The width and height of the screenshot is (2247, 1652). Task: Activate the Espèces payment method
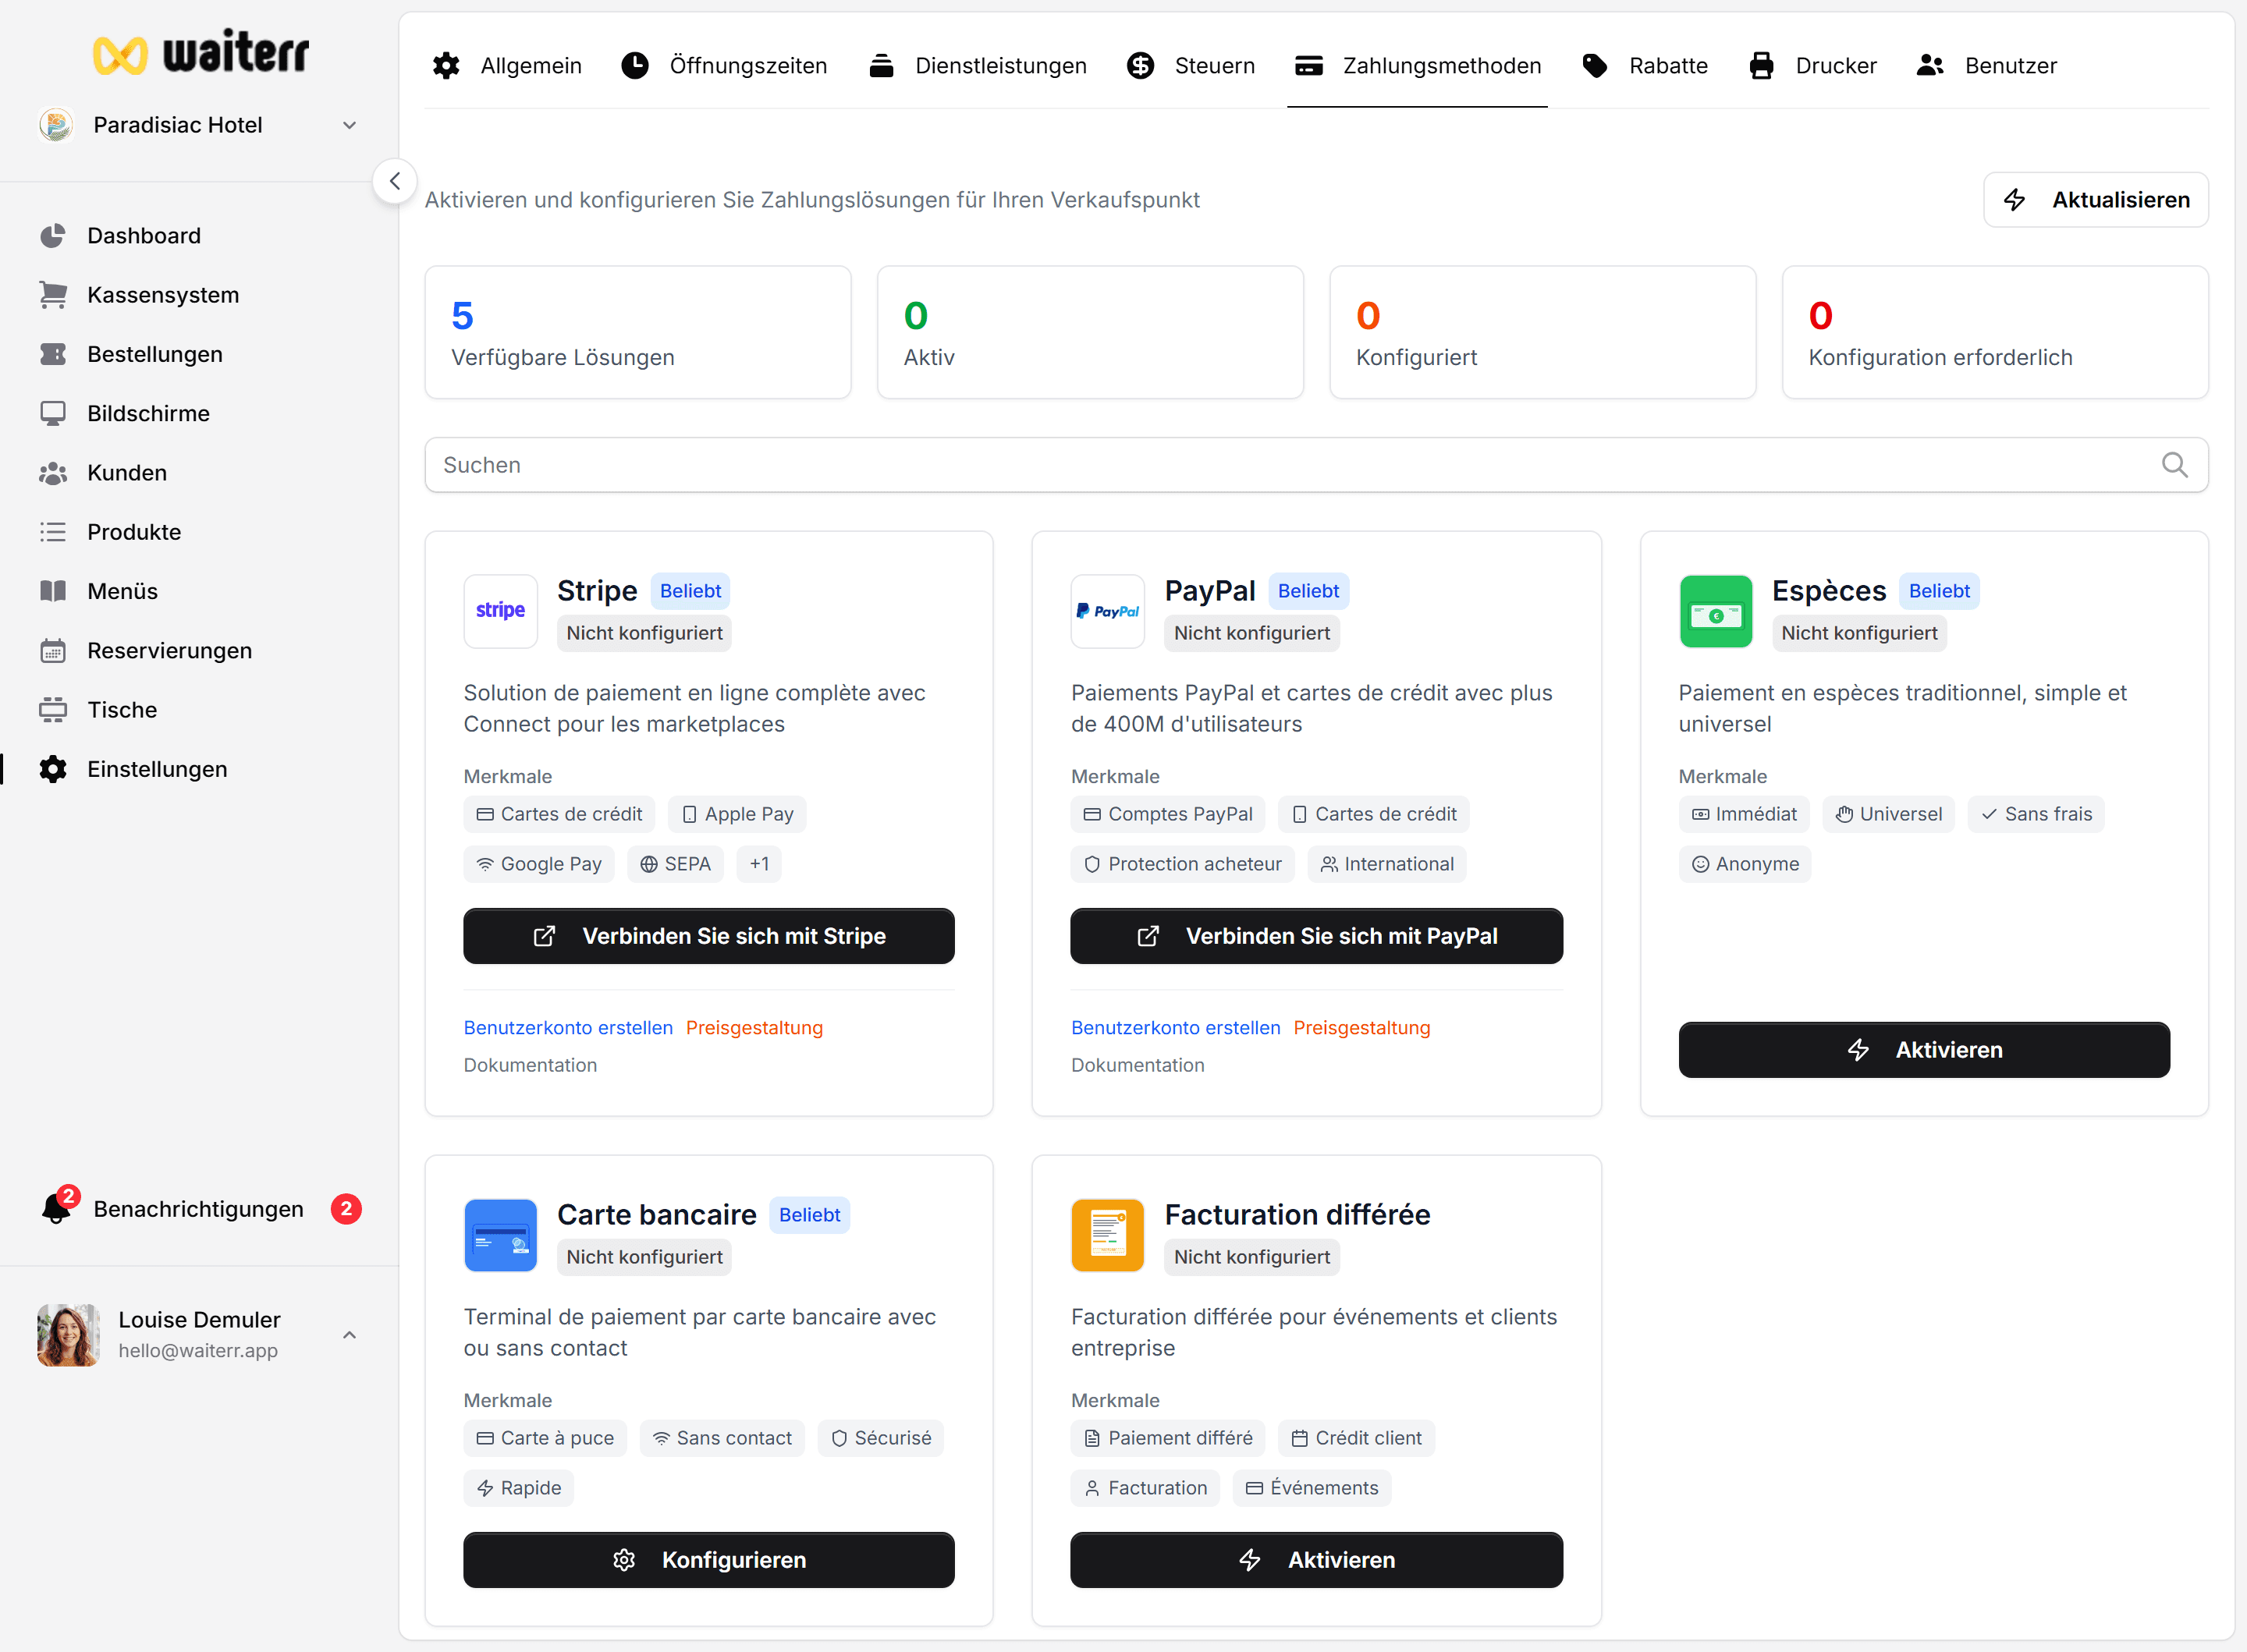tap(1924, 1050)
